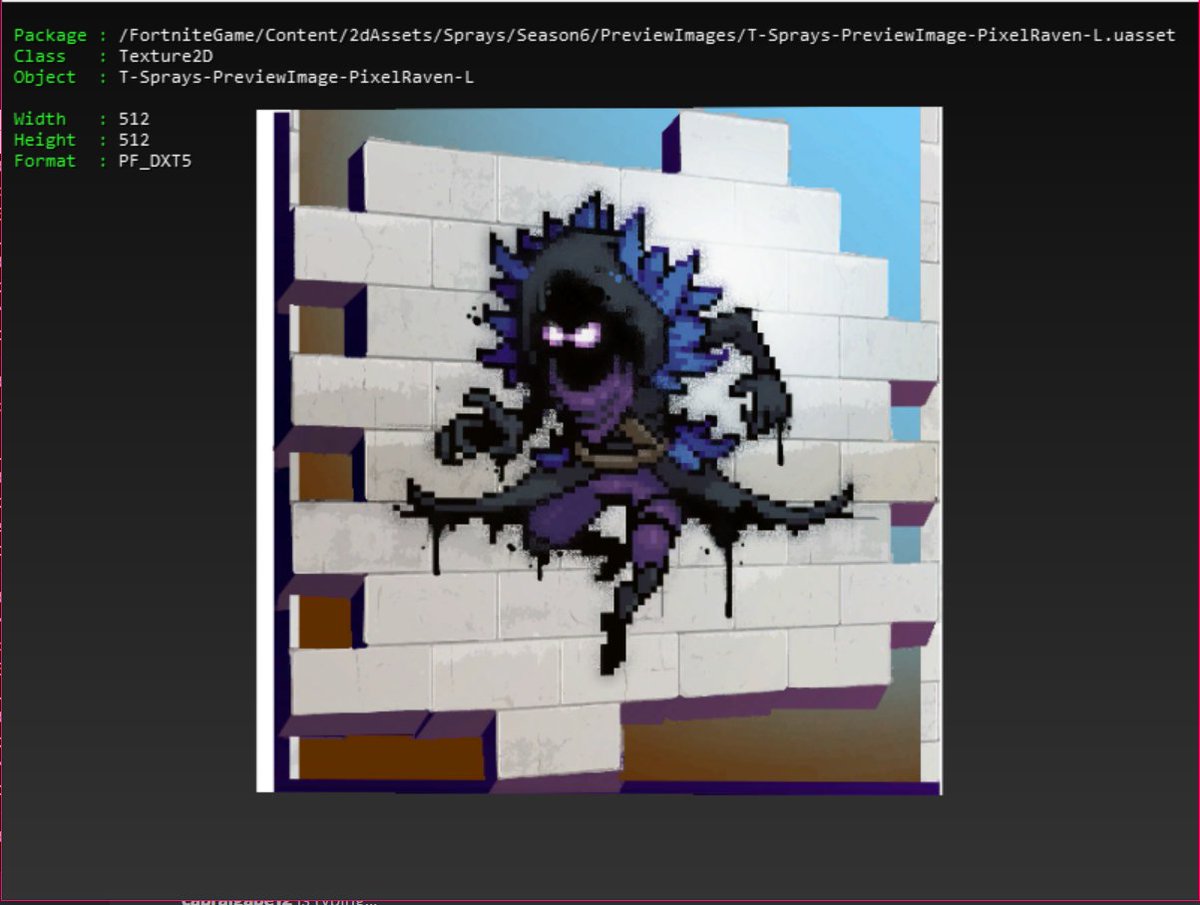Click the green Height label
Screen dimensions: 1200x905
(x=45, y=140)
